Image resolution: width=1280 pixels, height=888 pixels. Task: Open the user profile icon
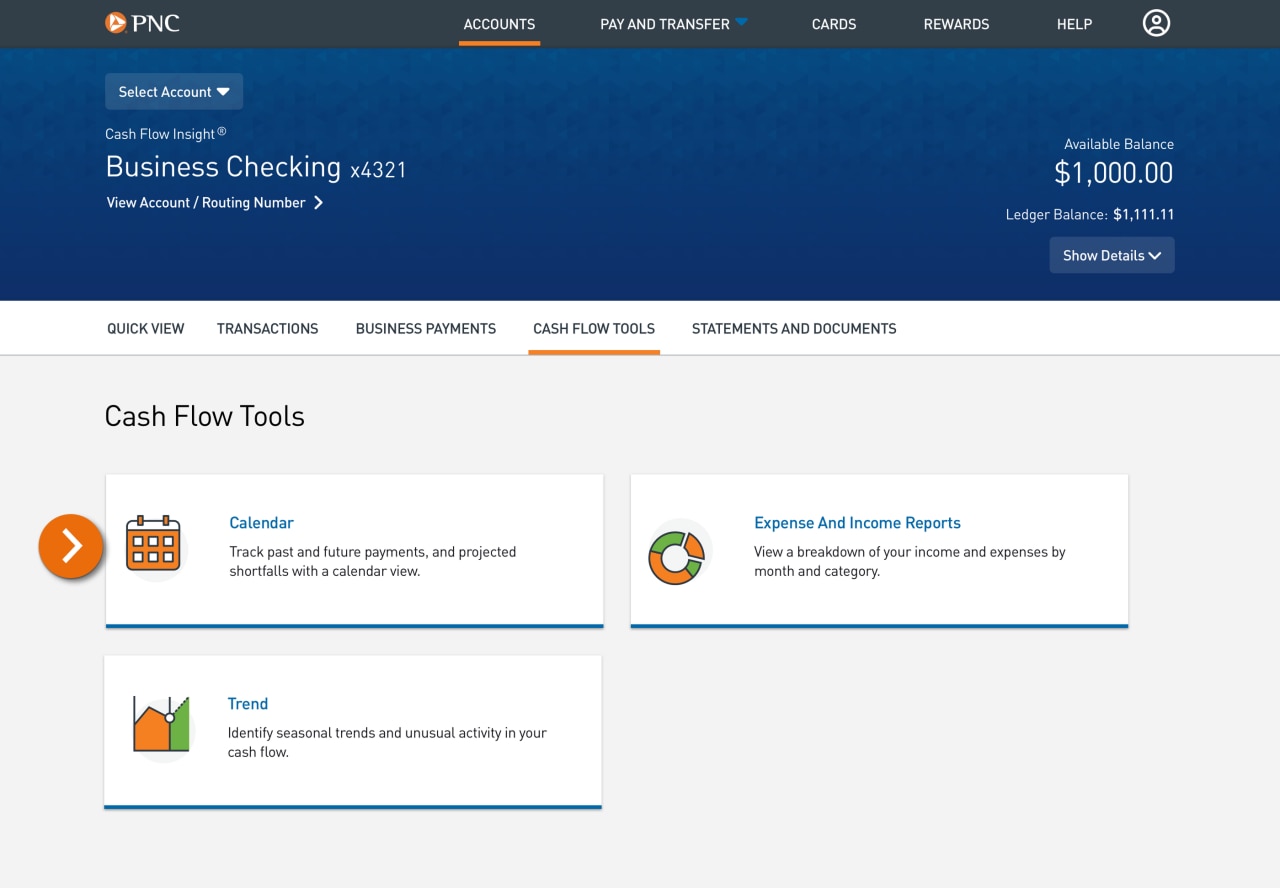[x=1156, y=23]
